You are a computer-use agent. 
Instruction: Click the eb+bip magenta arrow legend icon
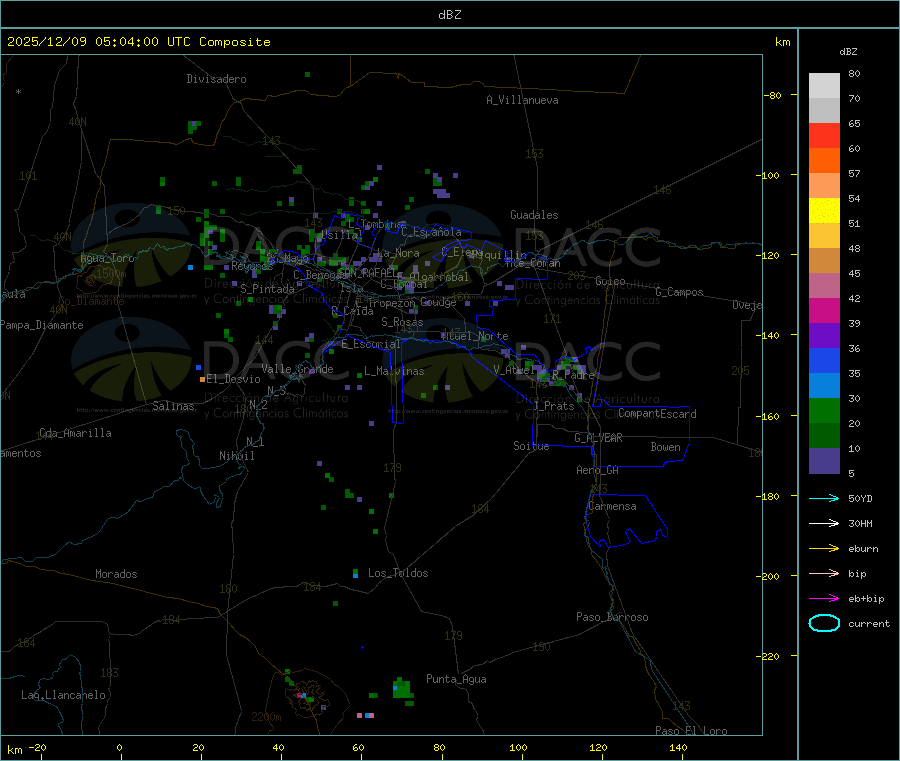(x=824, y=599)
